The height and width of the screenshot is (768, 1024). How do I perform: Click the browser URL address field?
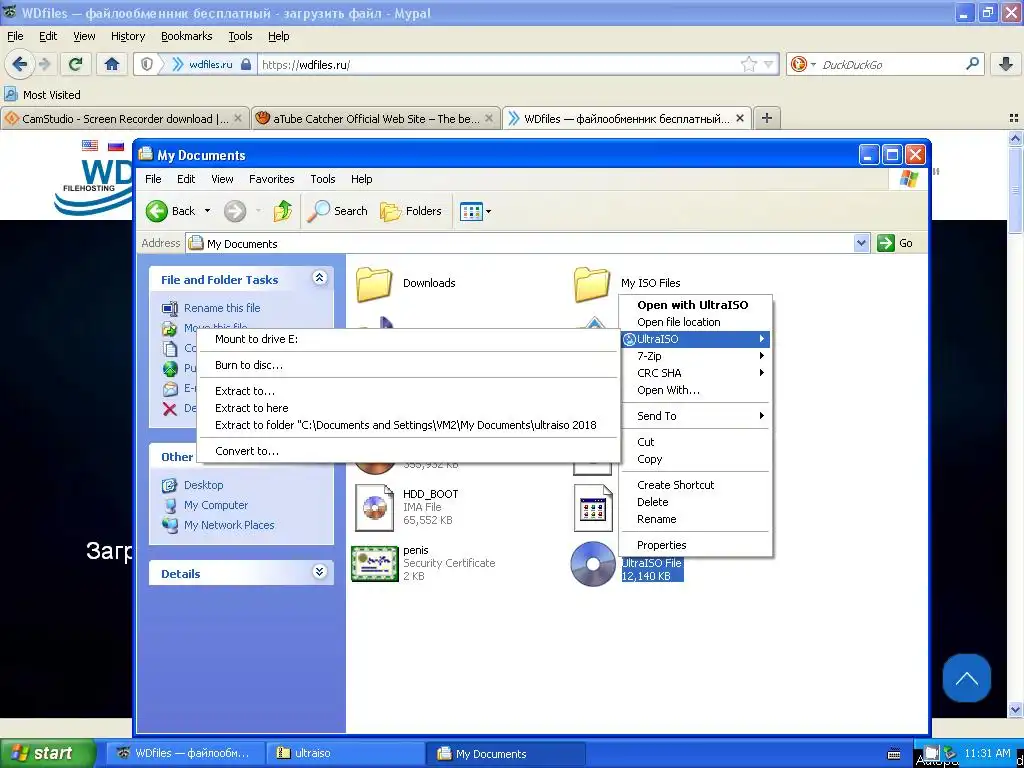coord(499,64)
